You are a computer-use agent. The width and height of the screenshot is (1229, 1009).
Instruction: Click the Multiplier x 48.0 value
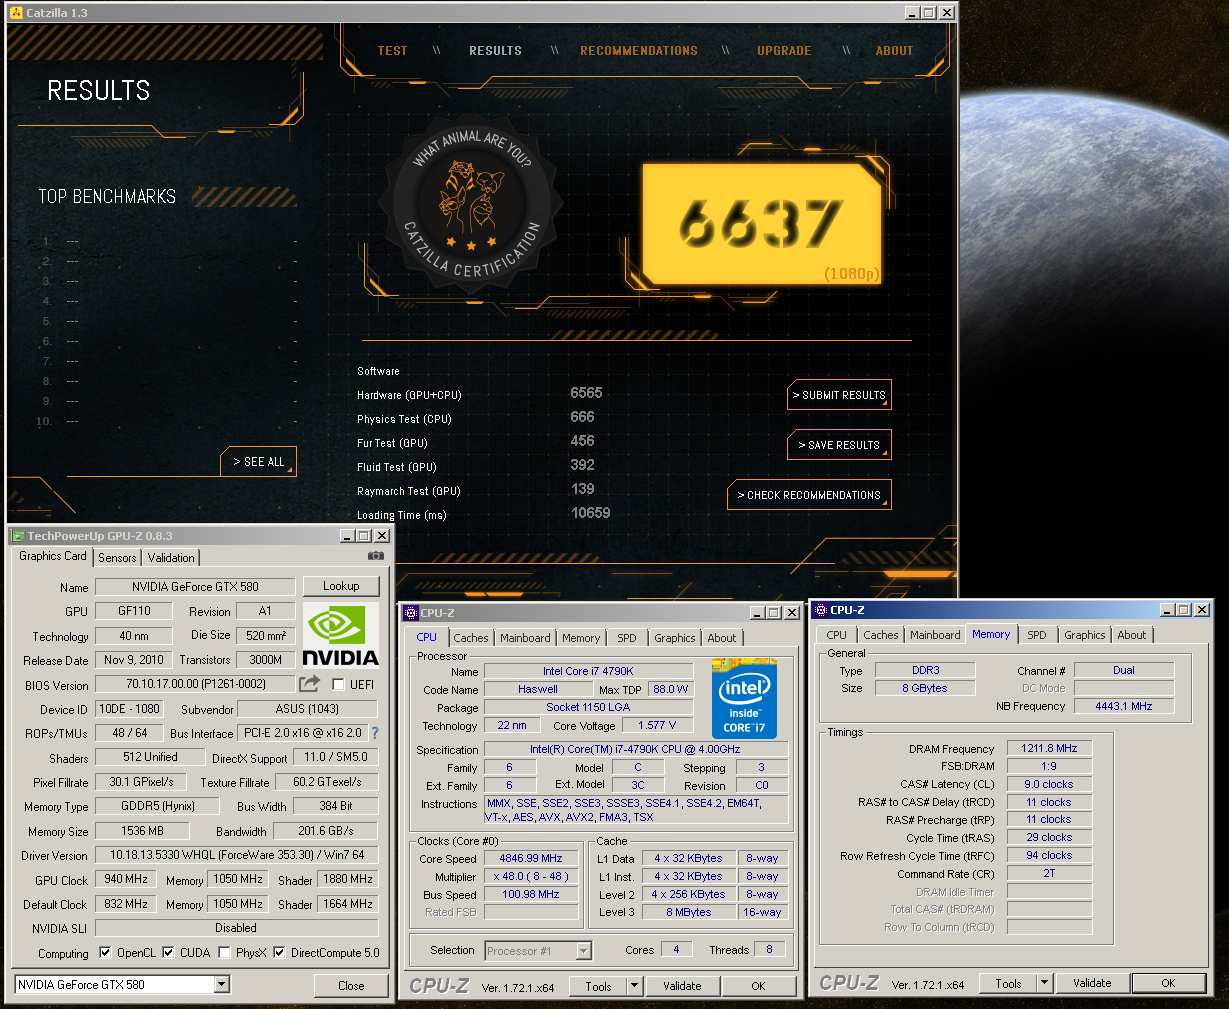(x=531, y=876)
